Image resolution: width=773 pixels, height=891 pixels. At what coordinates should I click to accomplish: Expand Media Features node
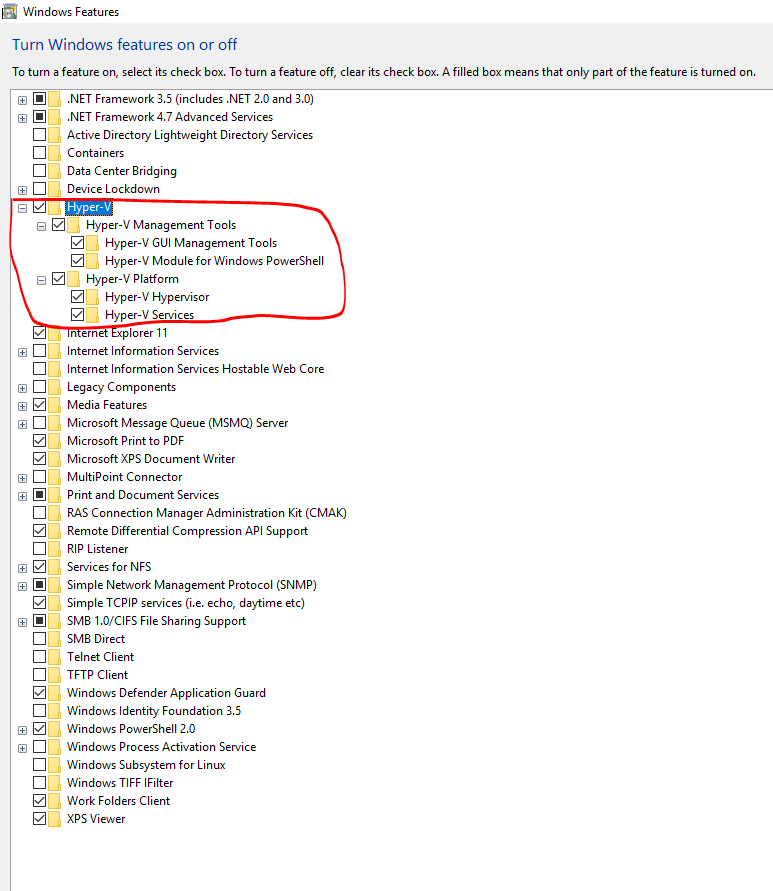(22, 406)
